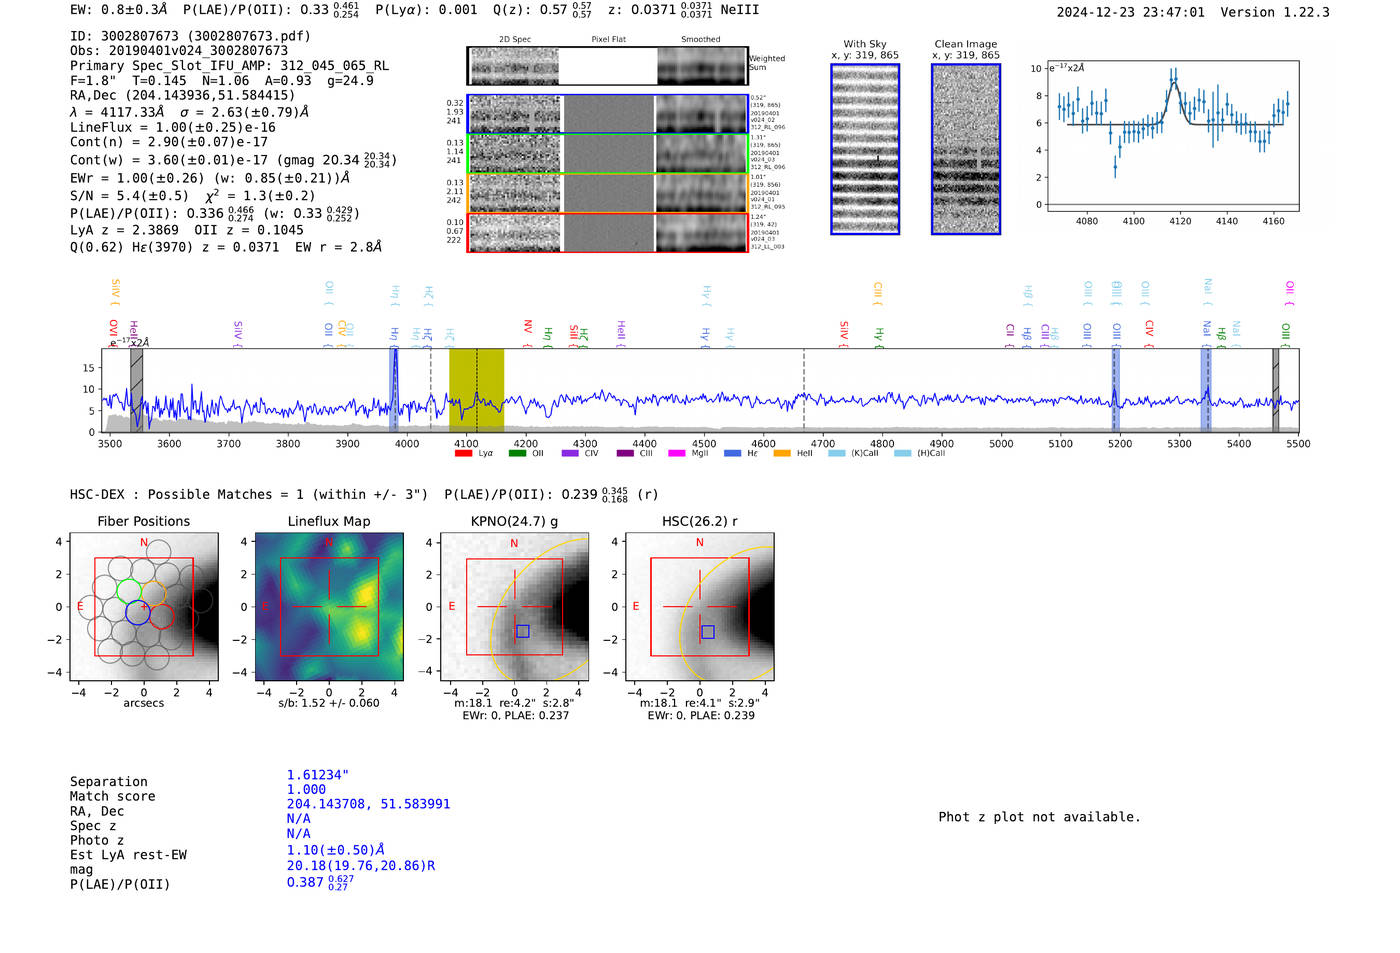Image resolution: width=1400 pixels, height=953 pixels.
Task: Select the Est LyA rest-EW value '1.10(±0.50)Å'
Action: tap(336, 850)
